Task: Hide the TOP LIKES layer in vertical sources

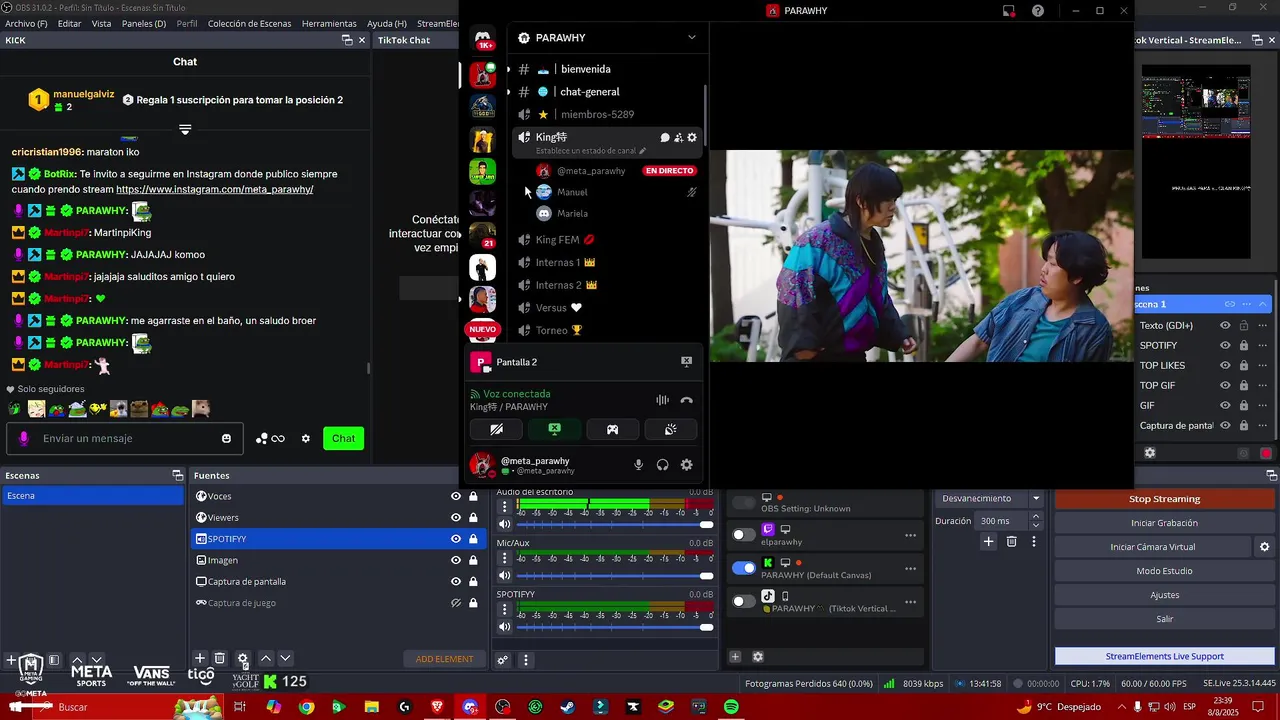Action: [x=1225, y=365]
